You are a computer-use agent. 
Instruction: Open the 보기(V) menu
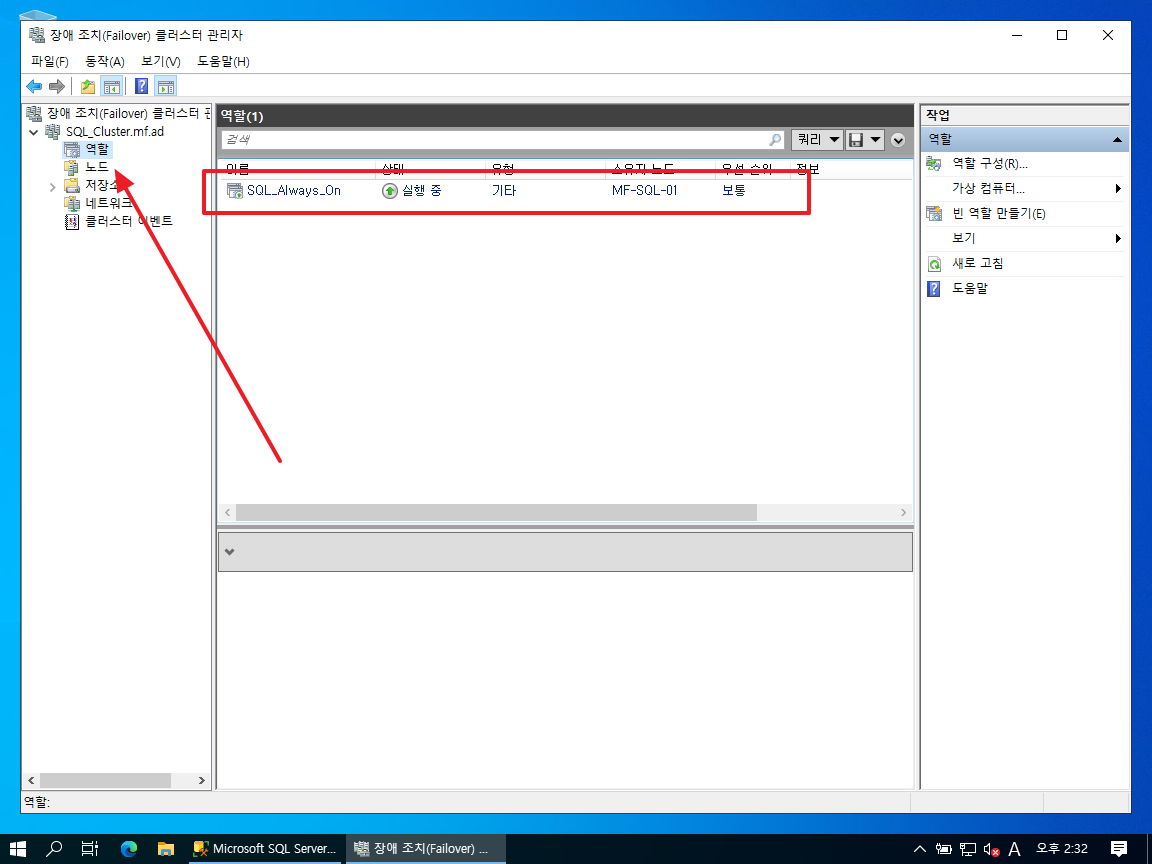160,61
